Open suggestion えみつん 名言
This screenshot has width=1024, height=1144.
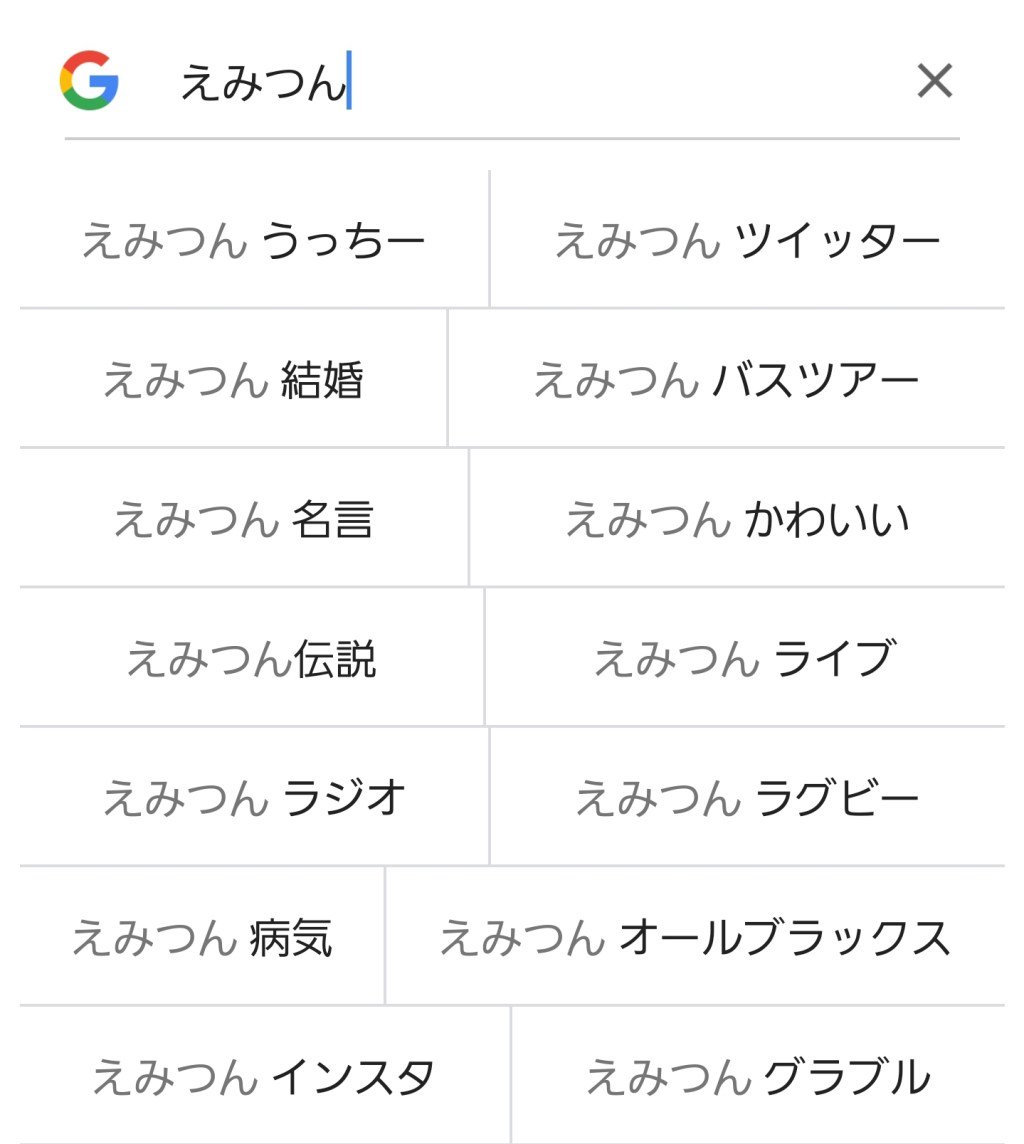pyautogui.click(x=243, y=520)
